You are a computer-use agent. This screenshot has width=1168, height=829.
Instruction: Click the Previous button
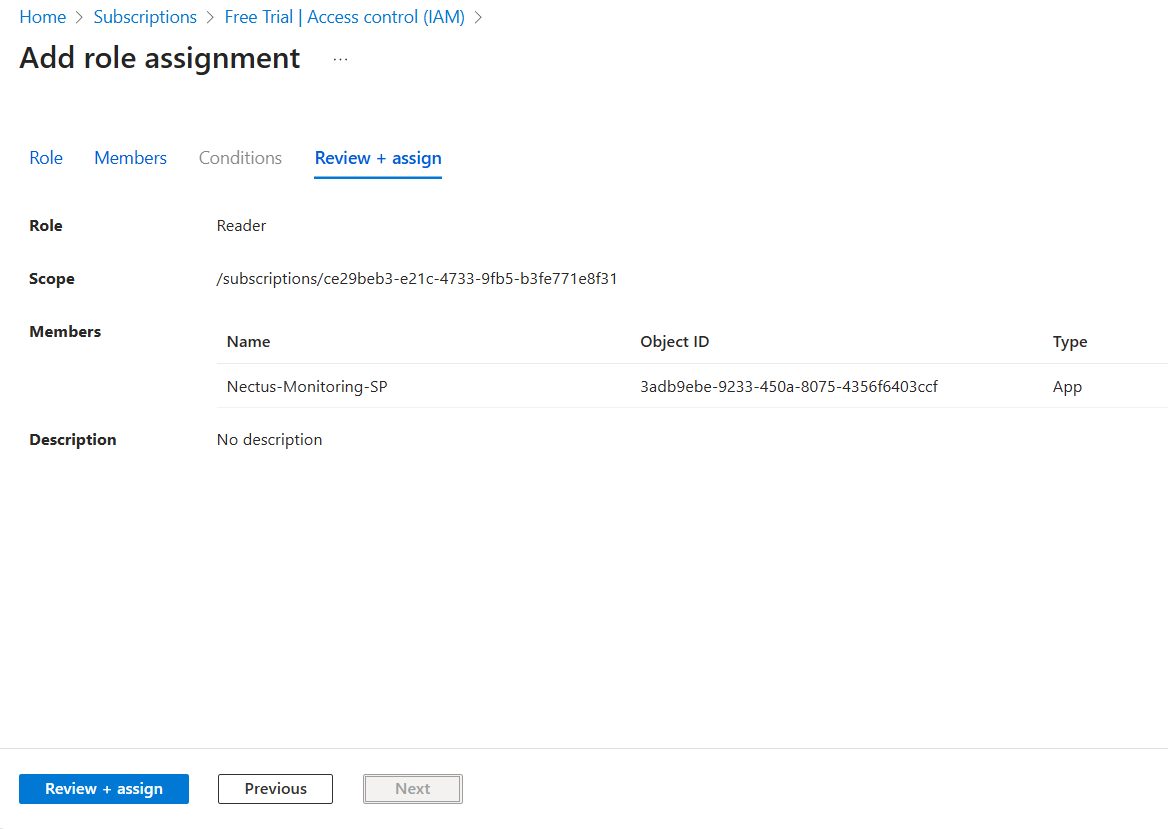coord(275,789)
